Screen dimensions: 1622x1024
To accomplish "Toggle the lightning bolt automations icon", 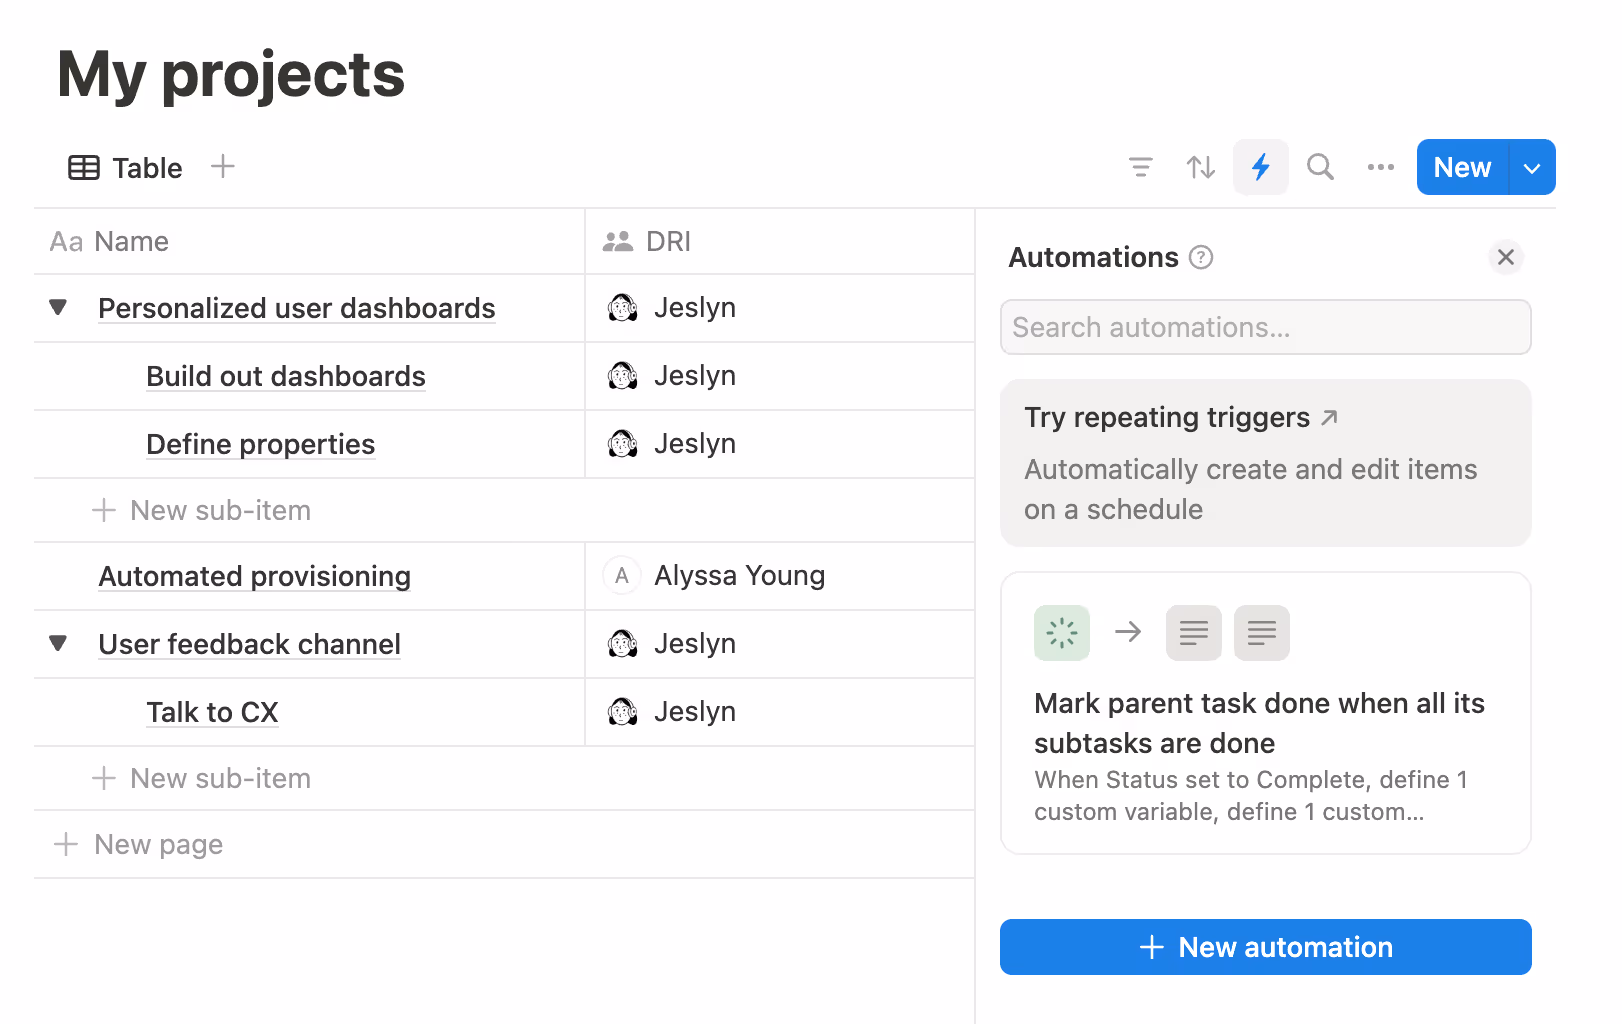I will click(1260, 167).
